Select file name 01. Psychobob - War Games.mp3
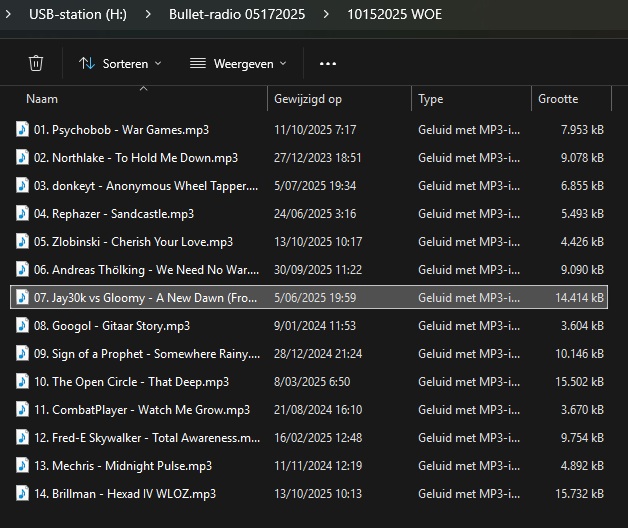628x528 pixels. (x=121, y=130)
